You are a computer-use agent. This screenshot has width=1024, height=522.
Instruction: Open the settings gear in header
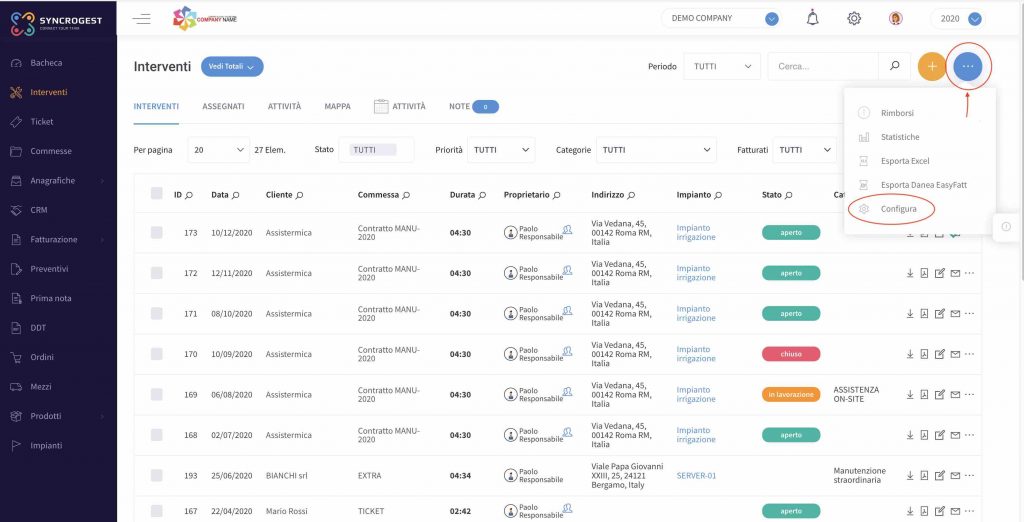click(x=854, y=18)
